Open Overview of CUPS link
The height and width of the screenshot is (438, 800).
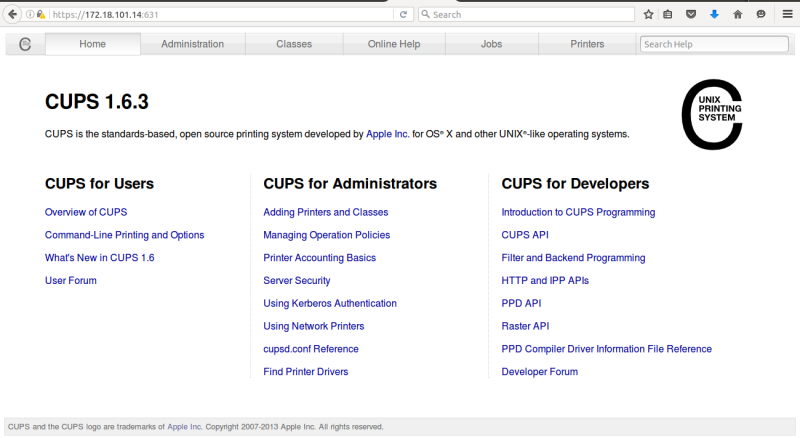point(86,212)
